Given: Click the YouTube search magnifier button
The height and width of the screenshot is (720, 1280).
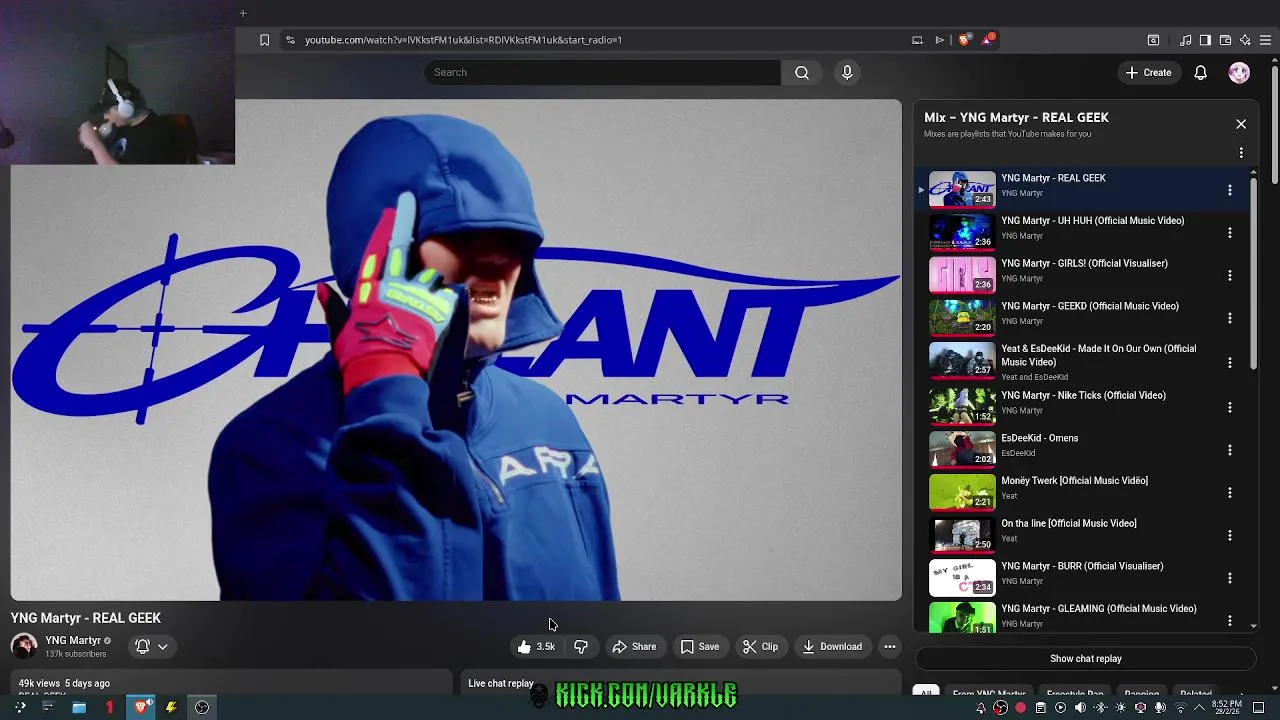Looking at the screenshot, I should click(802, 72).
